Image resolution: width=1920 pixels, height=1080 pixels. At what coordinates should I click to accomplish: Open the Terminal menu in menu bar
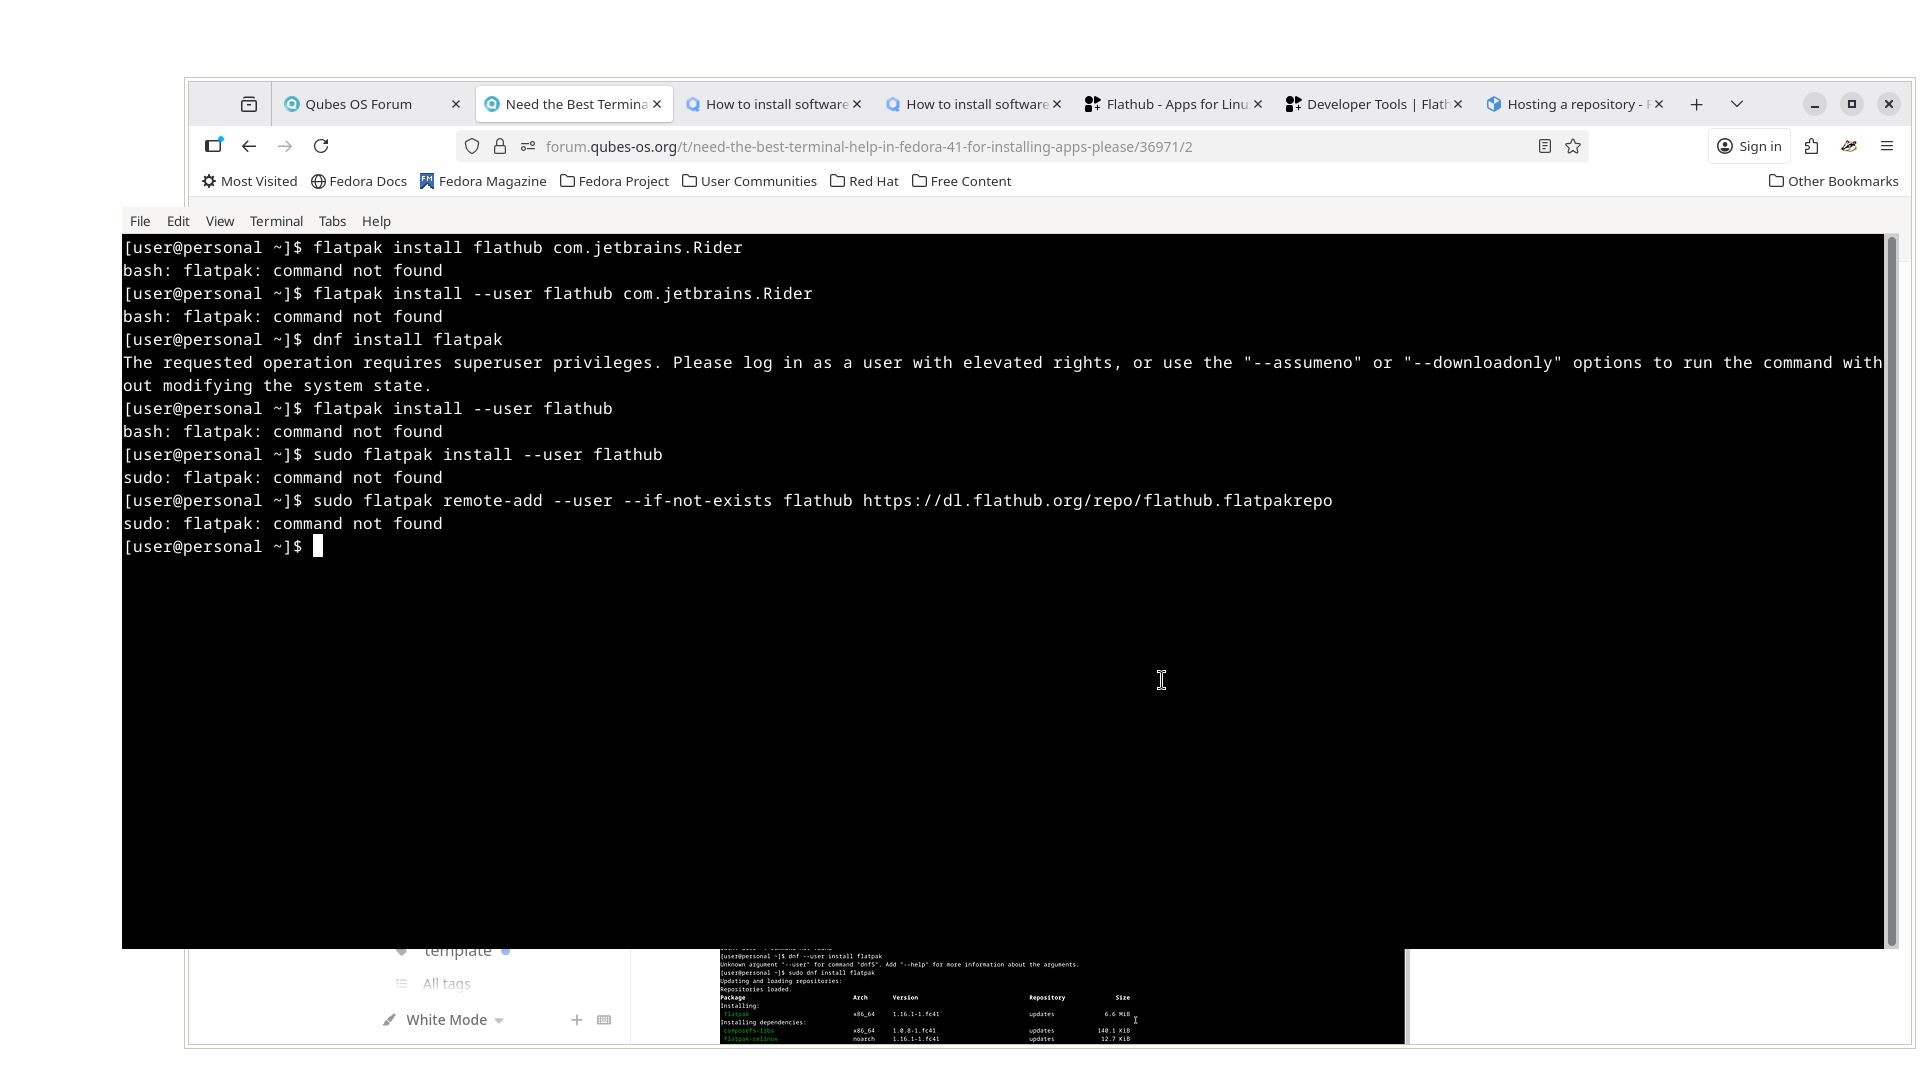pyautogui.click(x=276, y=221)
